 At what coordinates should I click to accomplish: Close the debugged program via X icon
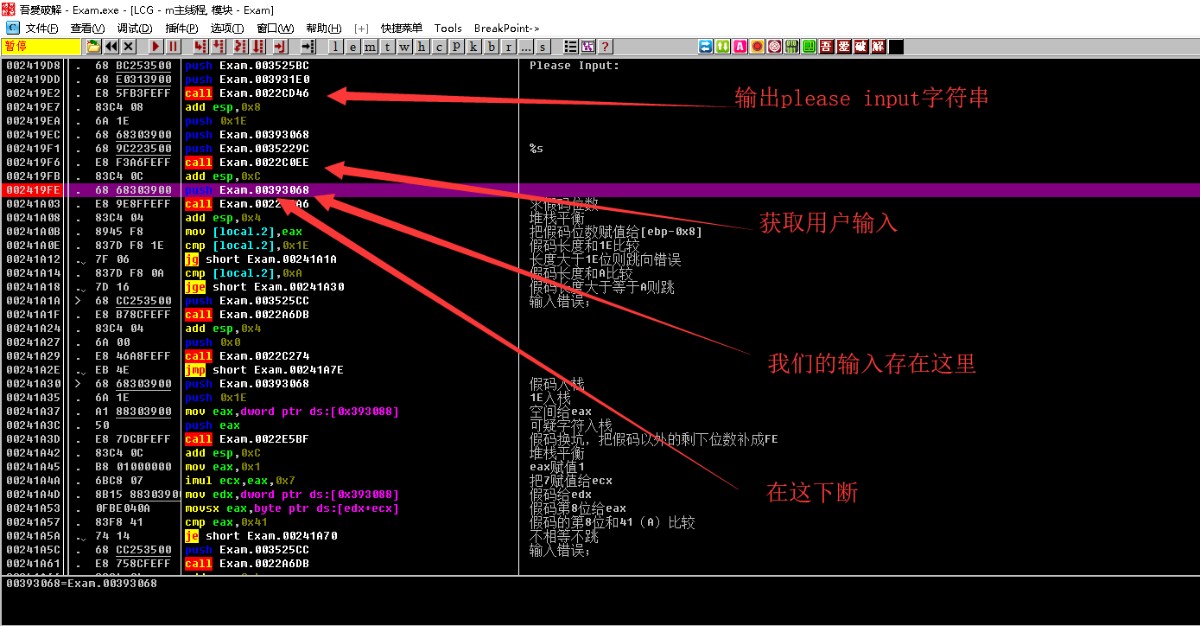pyautogui.click(x=128, y=46)
